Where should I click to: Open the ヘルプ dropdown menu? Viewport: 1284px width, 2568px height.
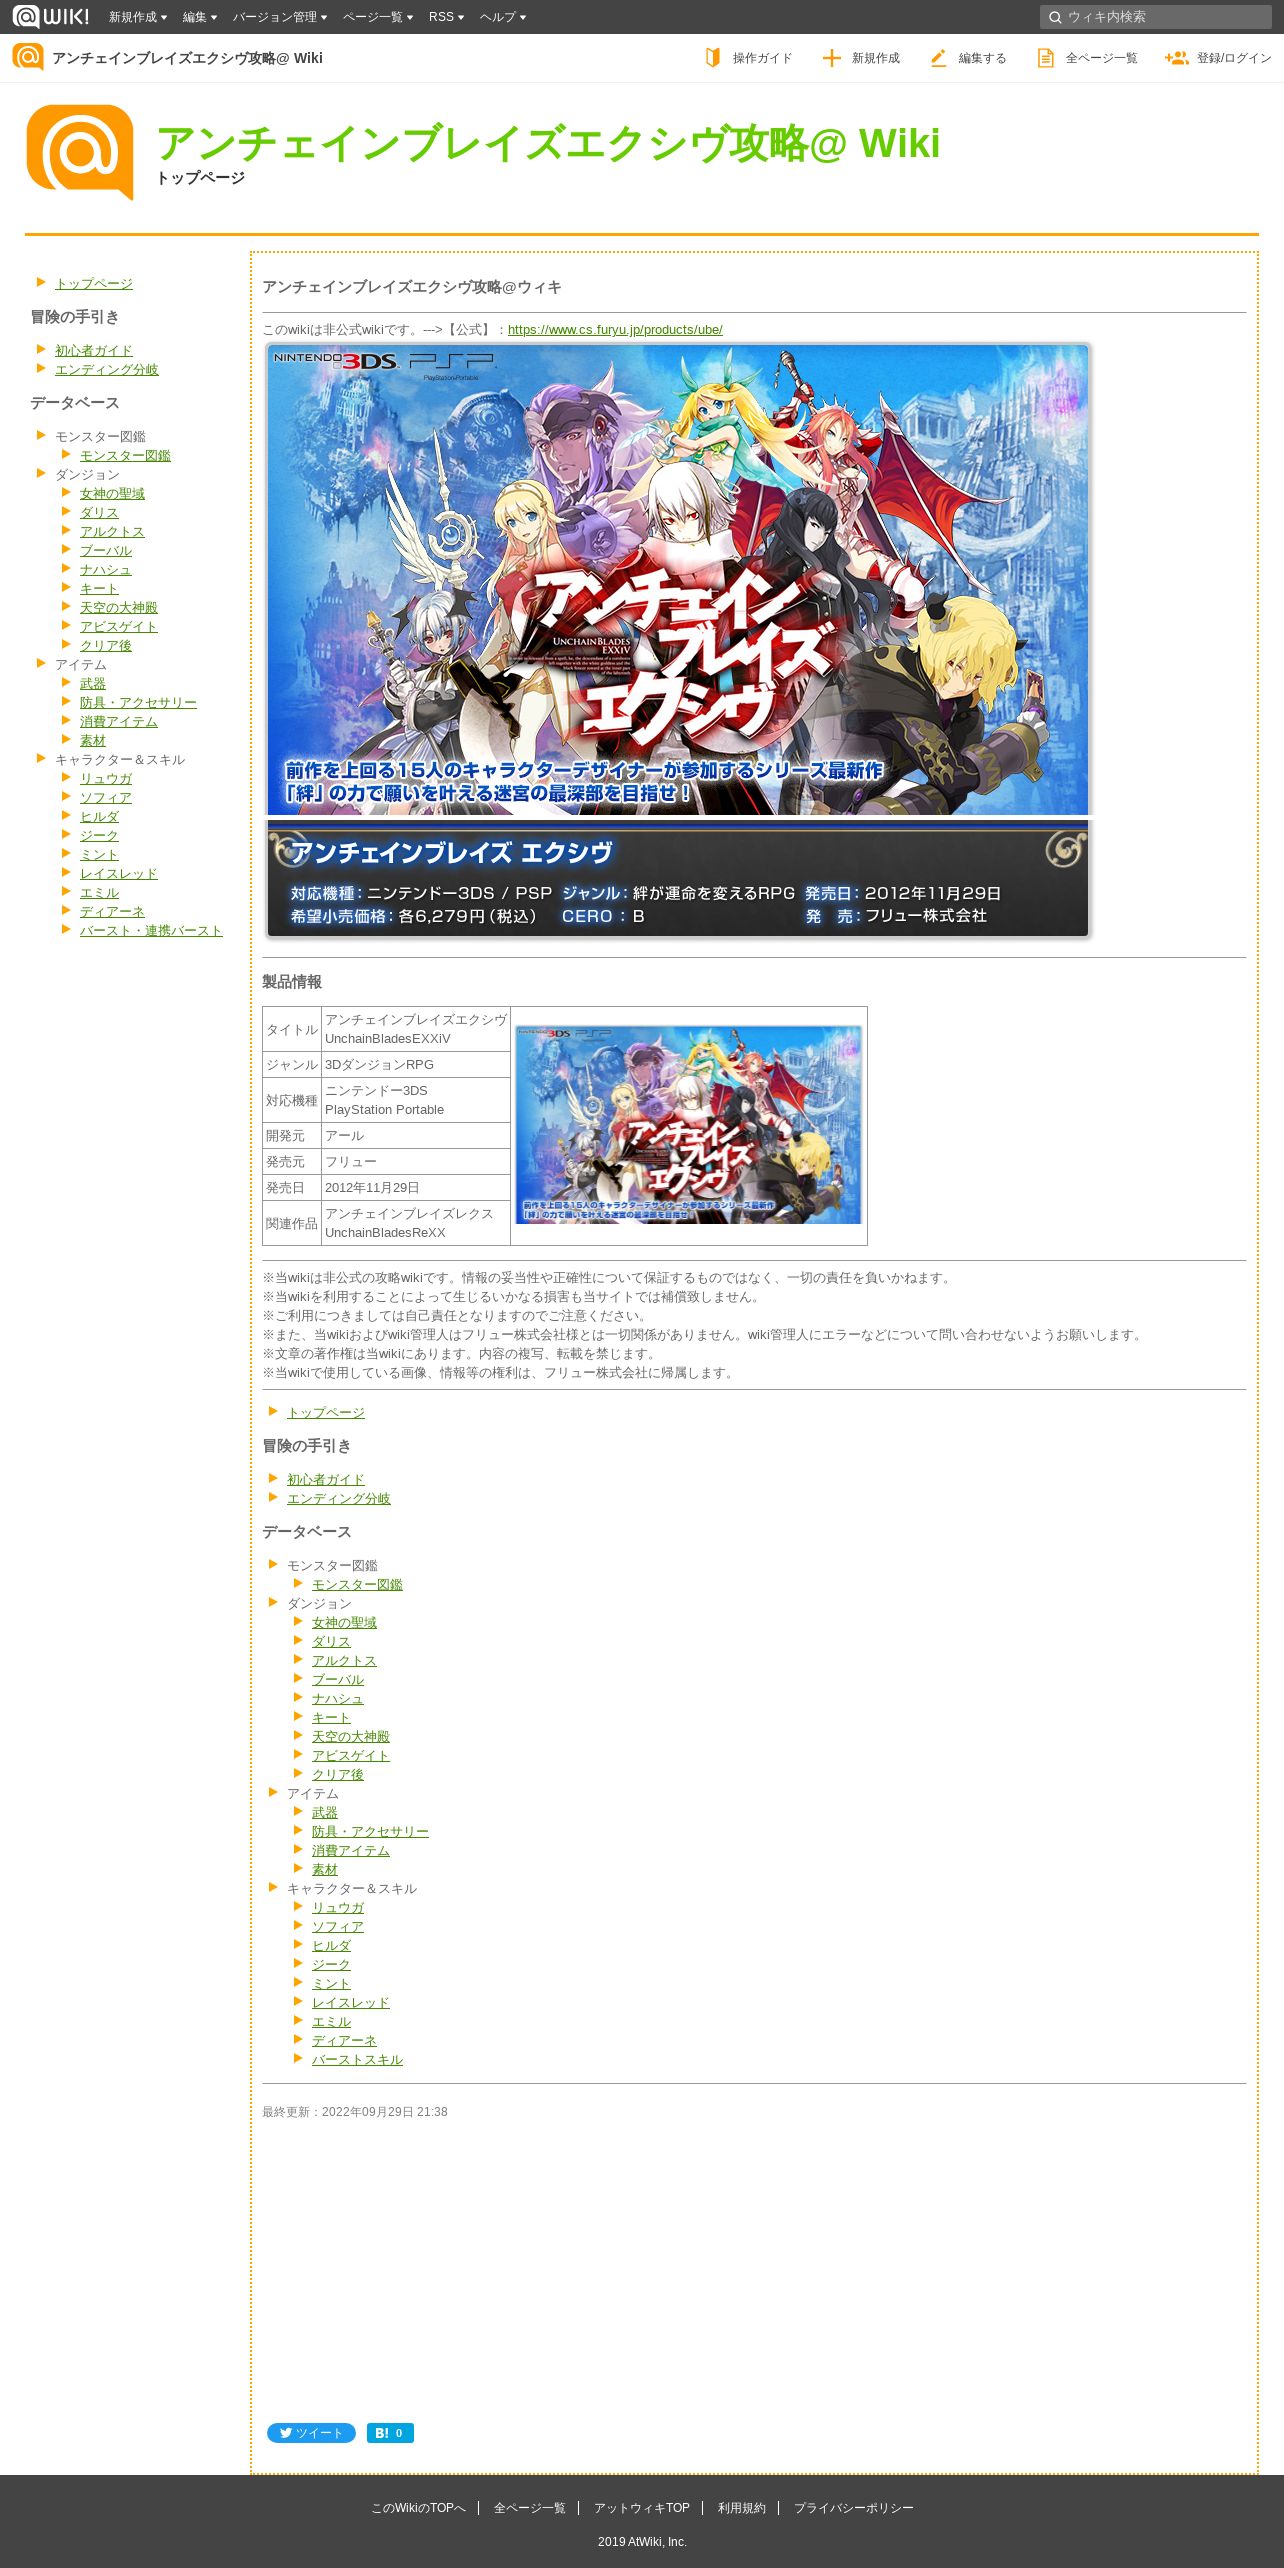coord(503,17)
